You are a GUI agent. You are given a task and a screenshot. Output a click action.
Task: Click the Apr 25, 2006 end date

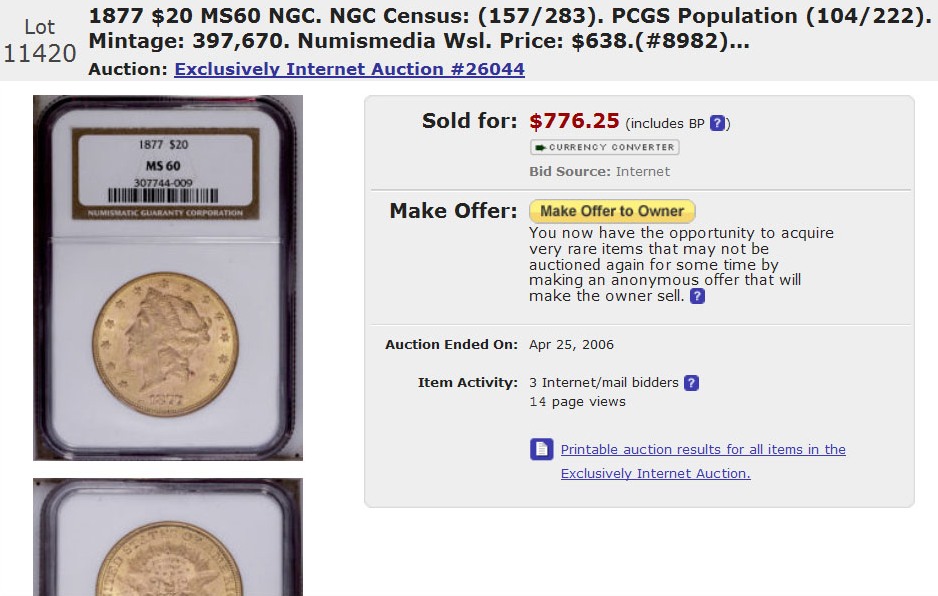coord(571,345)
